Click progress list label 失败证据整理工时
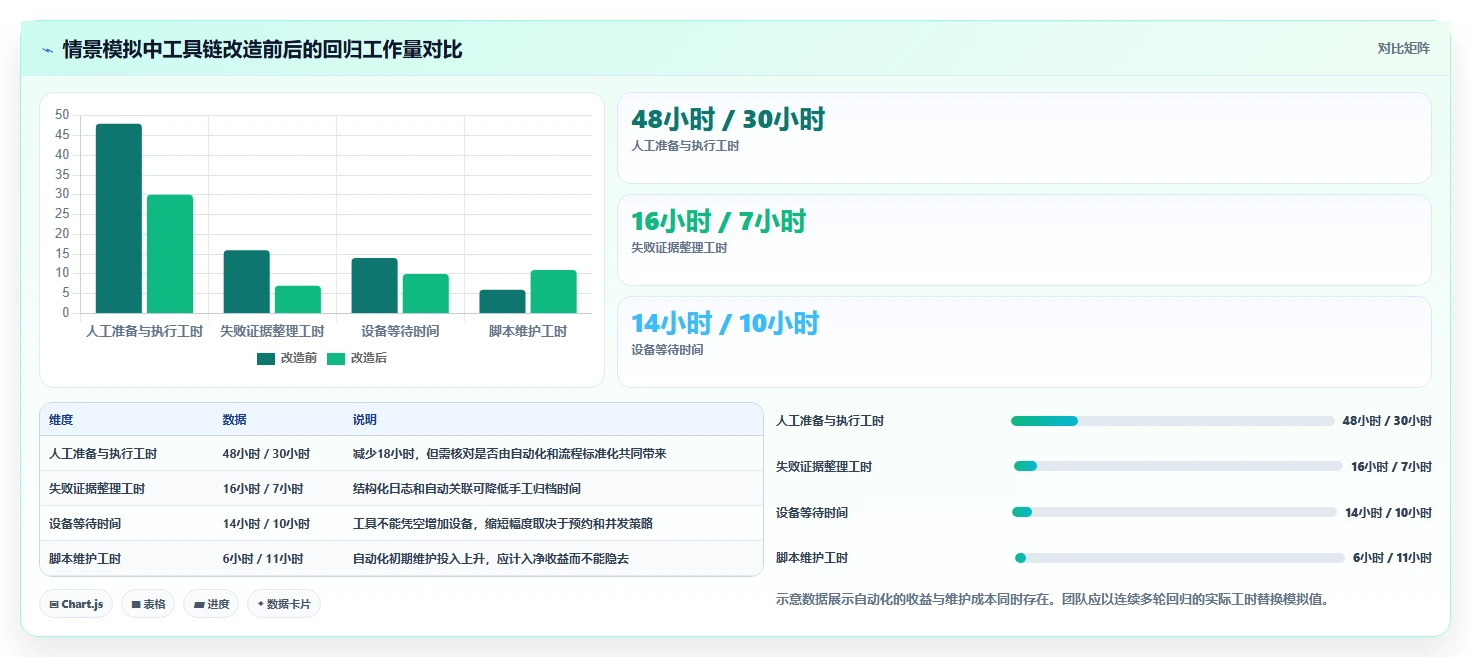This screenshot has width=1471, height=657. [x=824, y=467]
